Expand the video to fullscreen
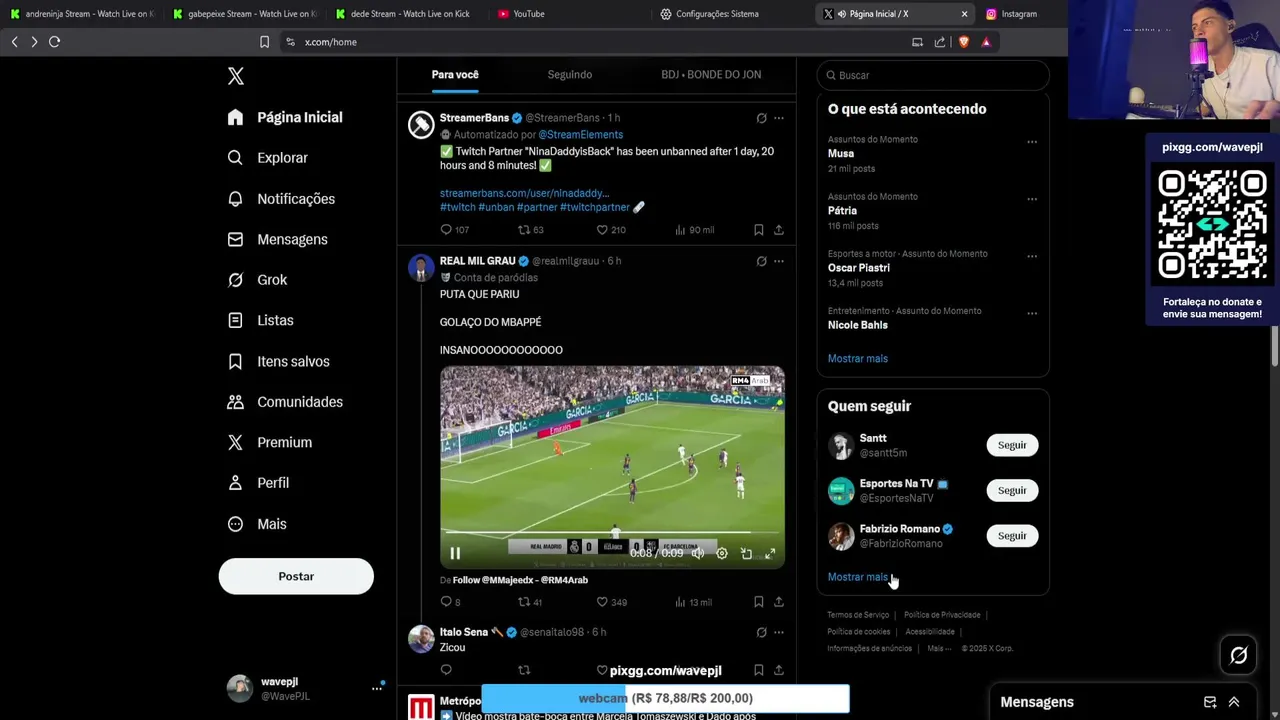This screenshot has width=1280, height=720. 770,553
